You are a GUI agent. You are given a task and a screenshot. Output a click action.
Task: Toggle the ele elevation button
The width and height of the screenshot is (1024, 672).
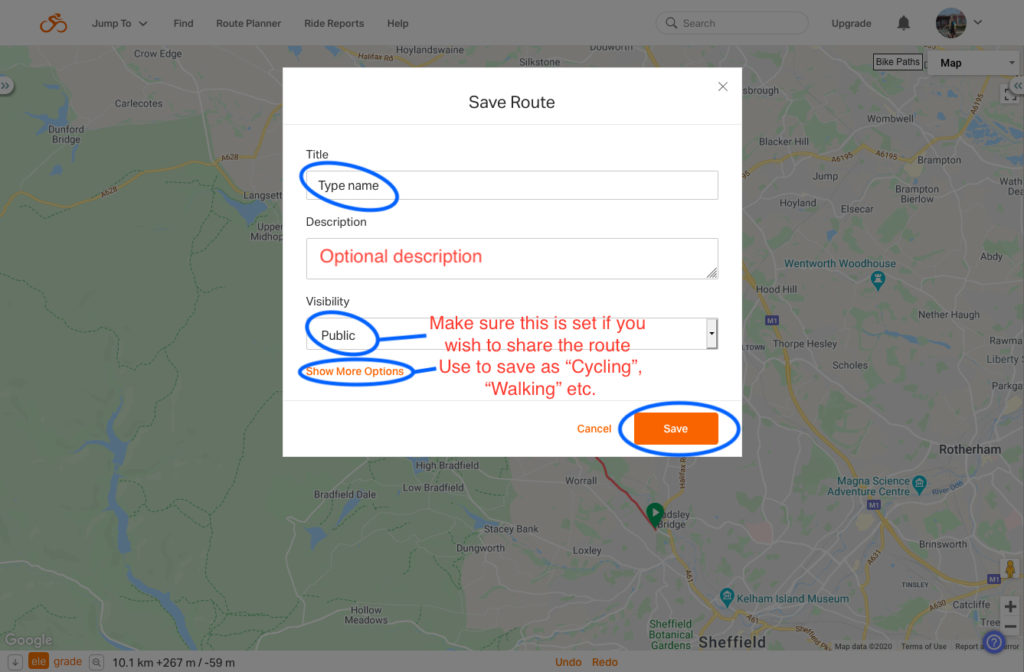[39, 662]
